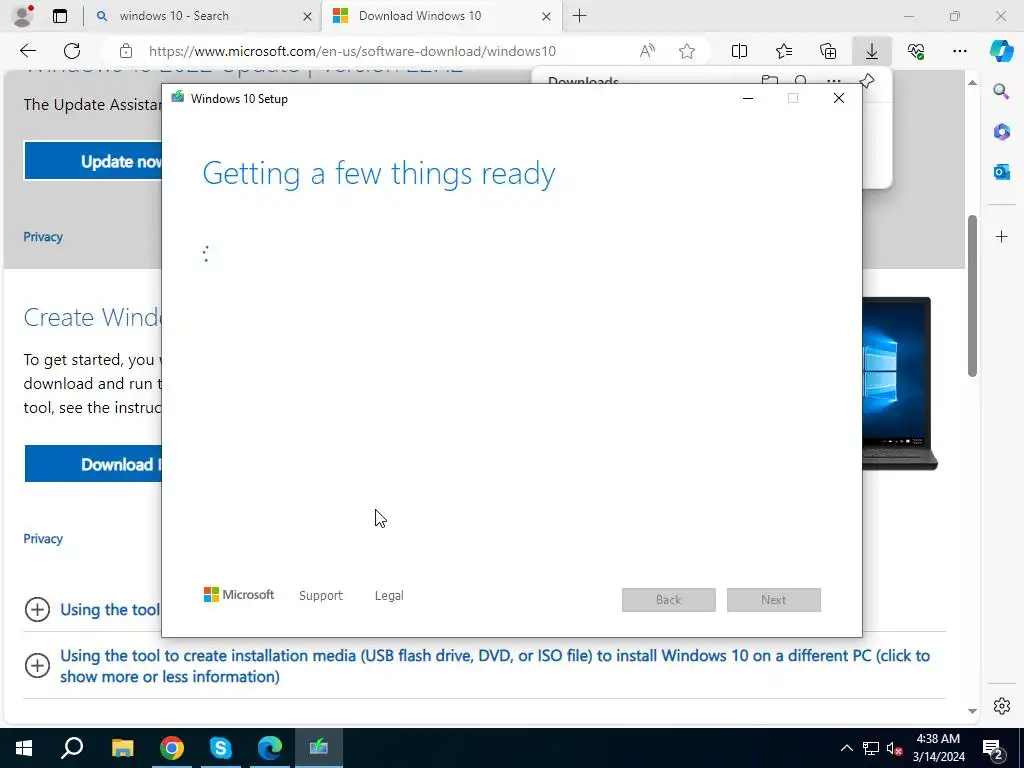The image size is (1024, 768).
Task: Open the sidebar Search icon
Action: (x=1002, y=91)
